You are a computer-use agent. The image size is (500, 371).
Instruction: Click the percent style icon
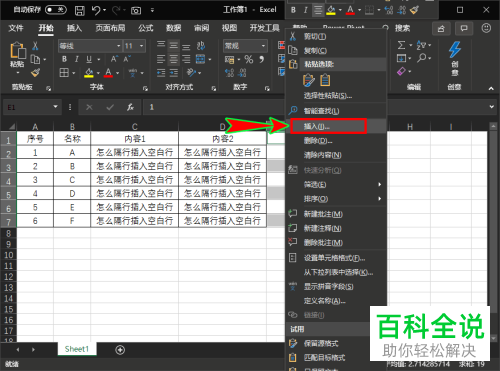click(x=249, y=59)
